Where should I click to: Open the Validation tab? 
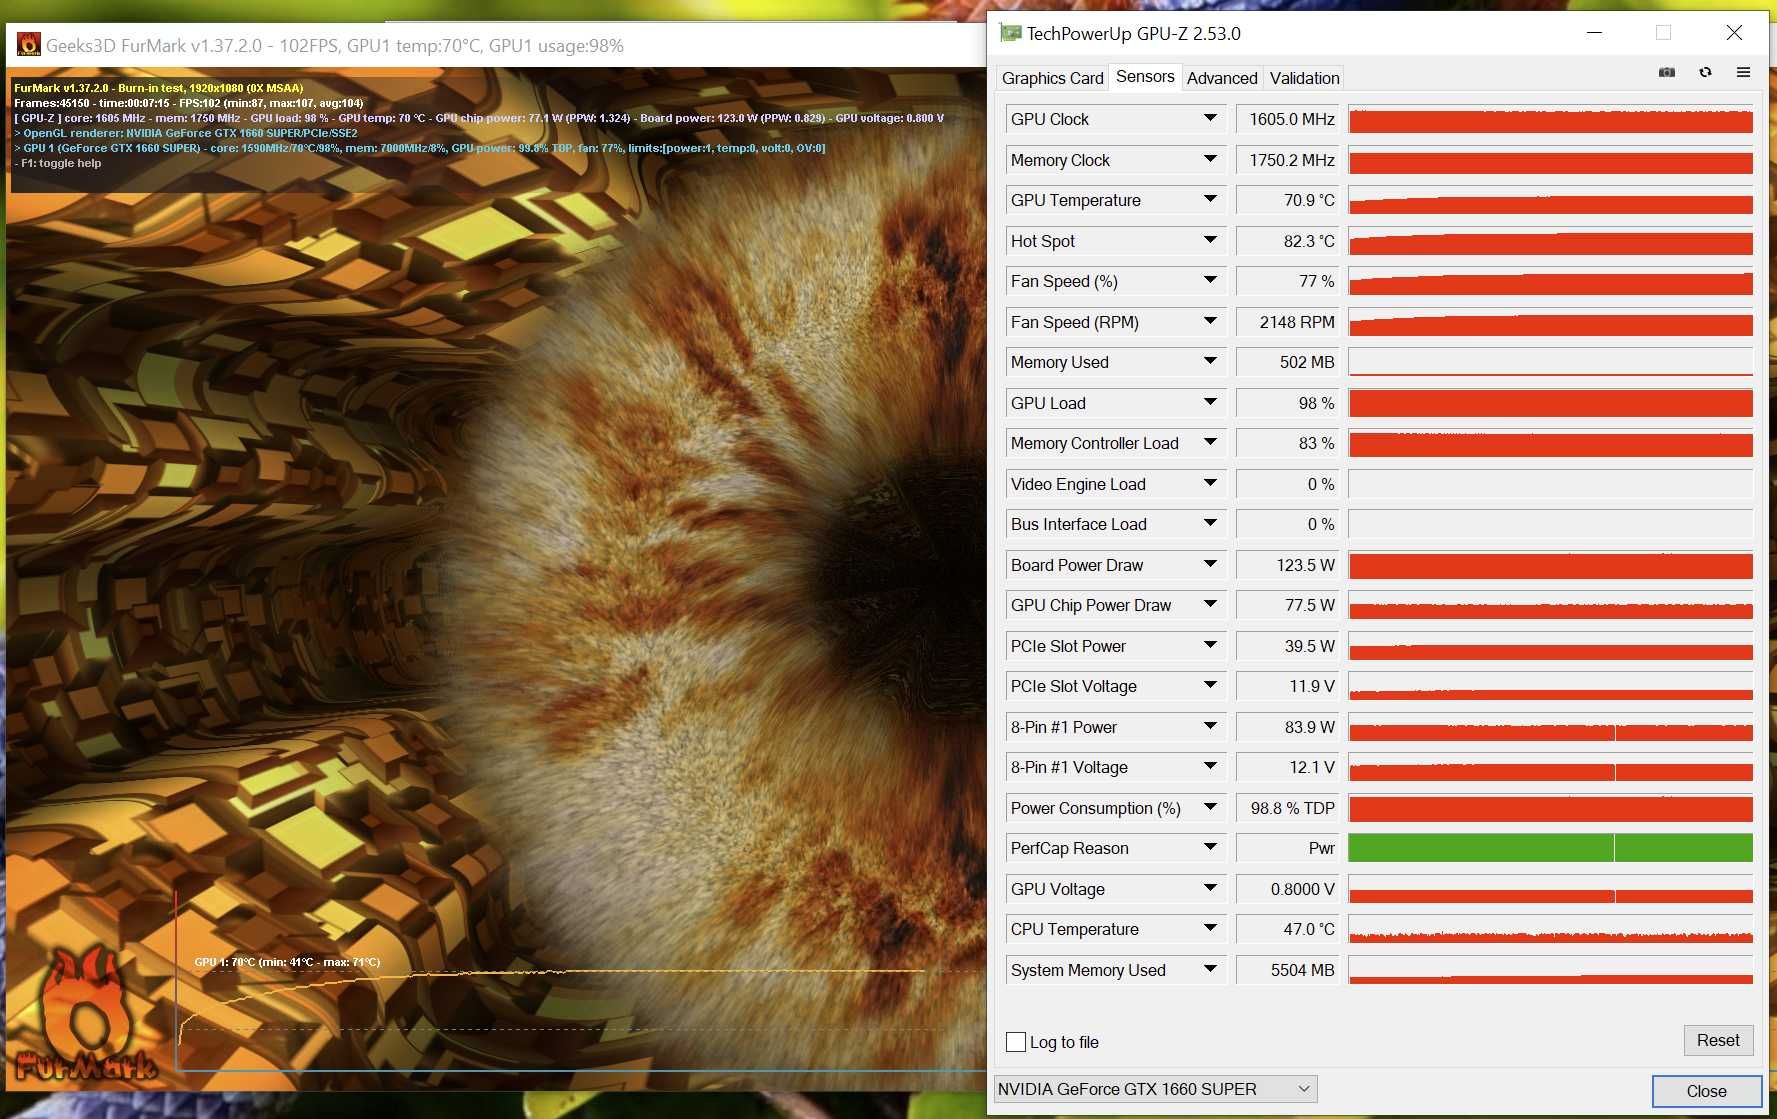(1304, 78)
